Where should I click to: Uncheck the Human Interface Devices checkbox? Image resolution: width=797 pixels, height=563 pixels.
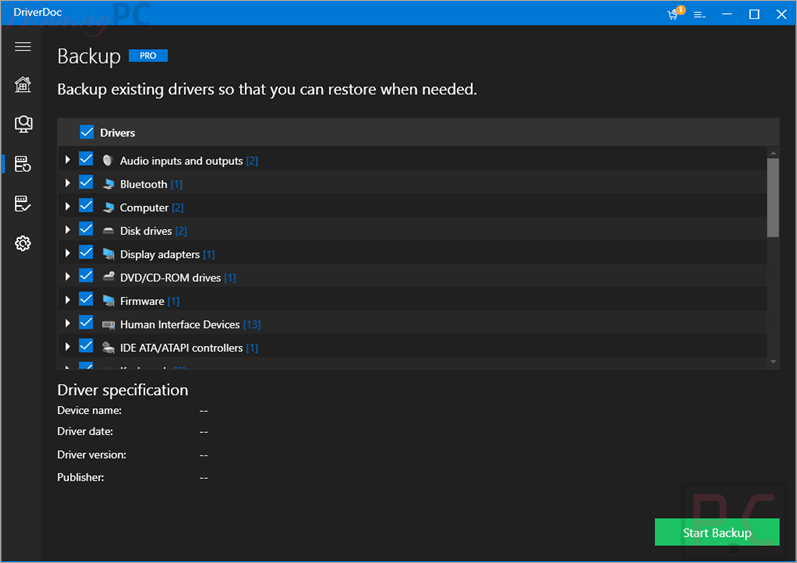click(86, 323)
